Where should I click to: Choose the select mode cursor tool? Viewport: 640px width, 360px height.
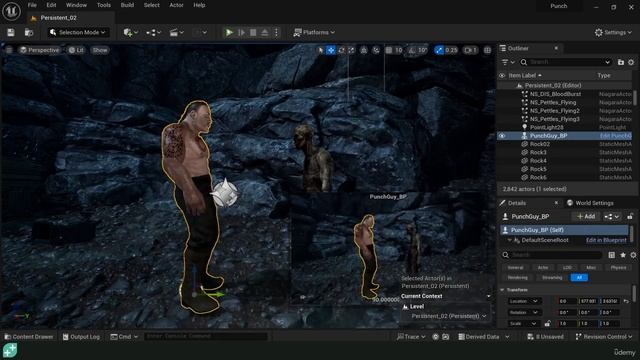(x=320, y=50)
